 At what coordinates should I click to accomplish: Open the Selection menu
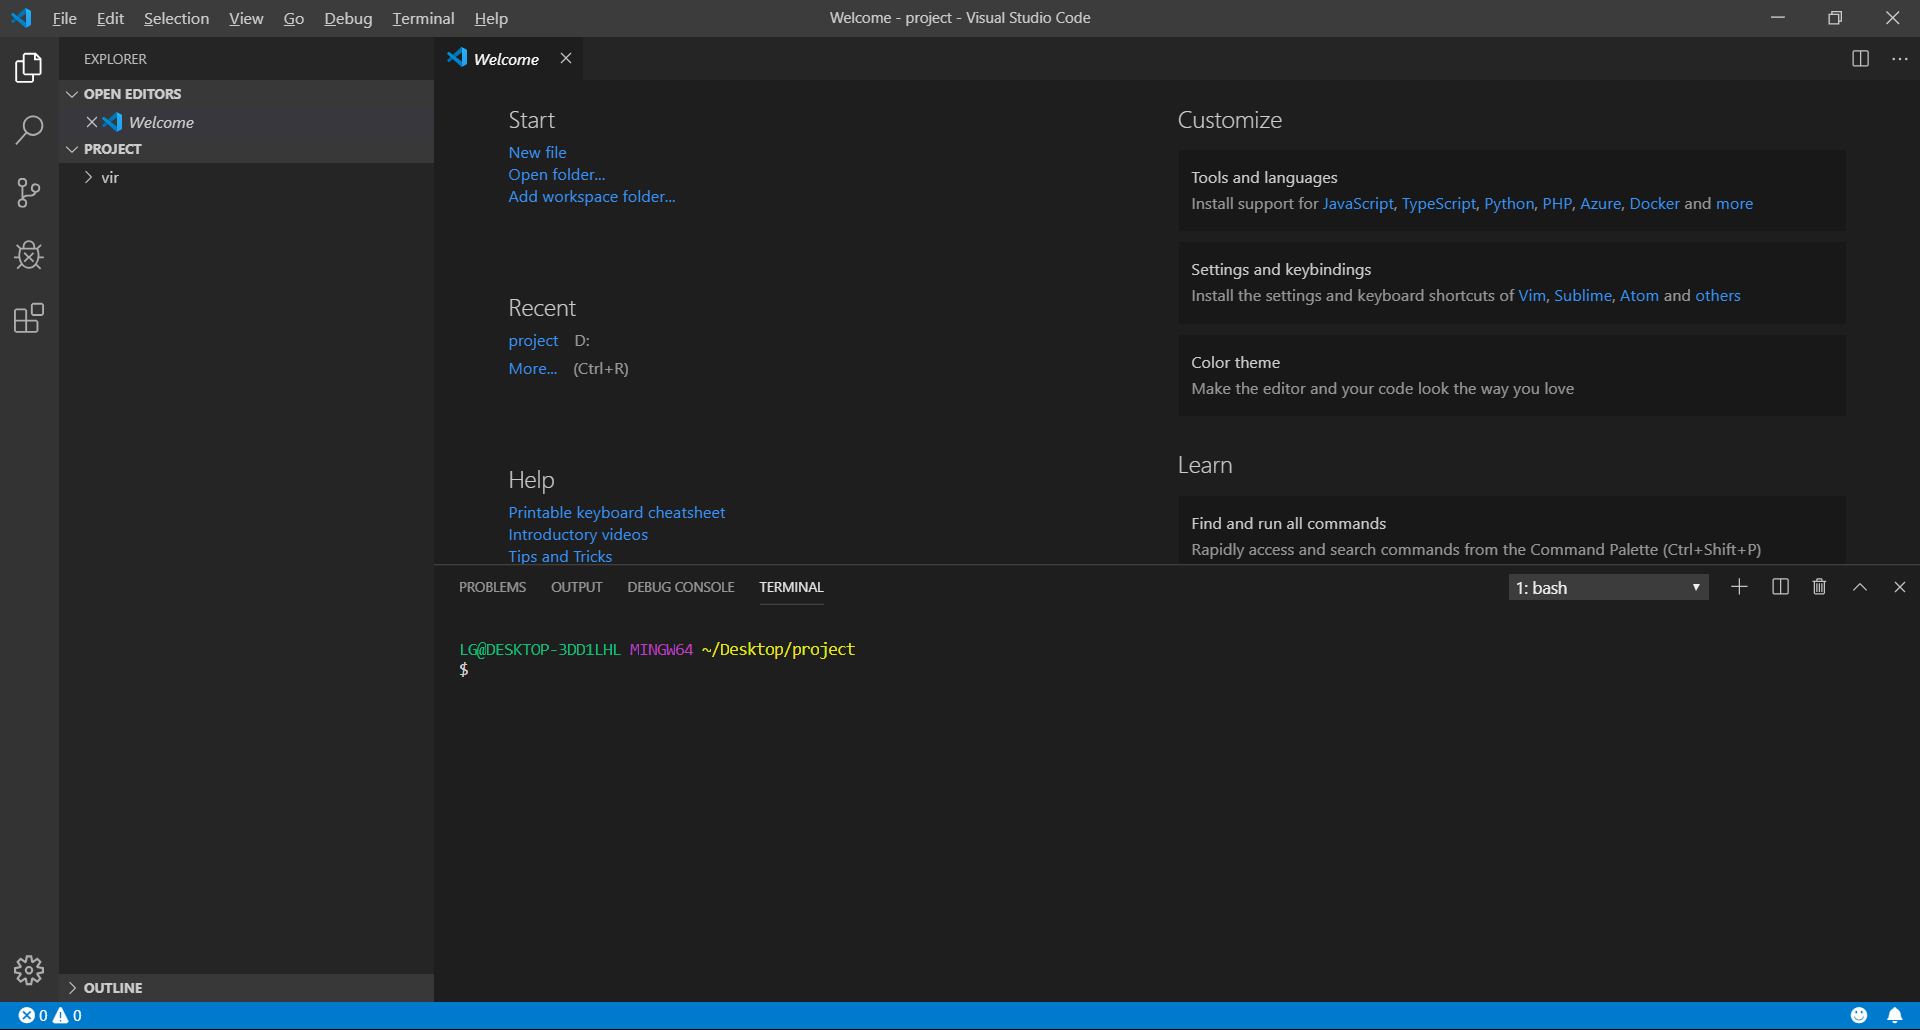click(x=176, y=18)
